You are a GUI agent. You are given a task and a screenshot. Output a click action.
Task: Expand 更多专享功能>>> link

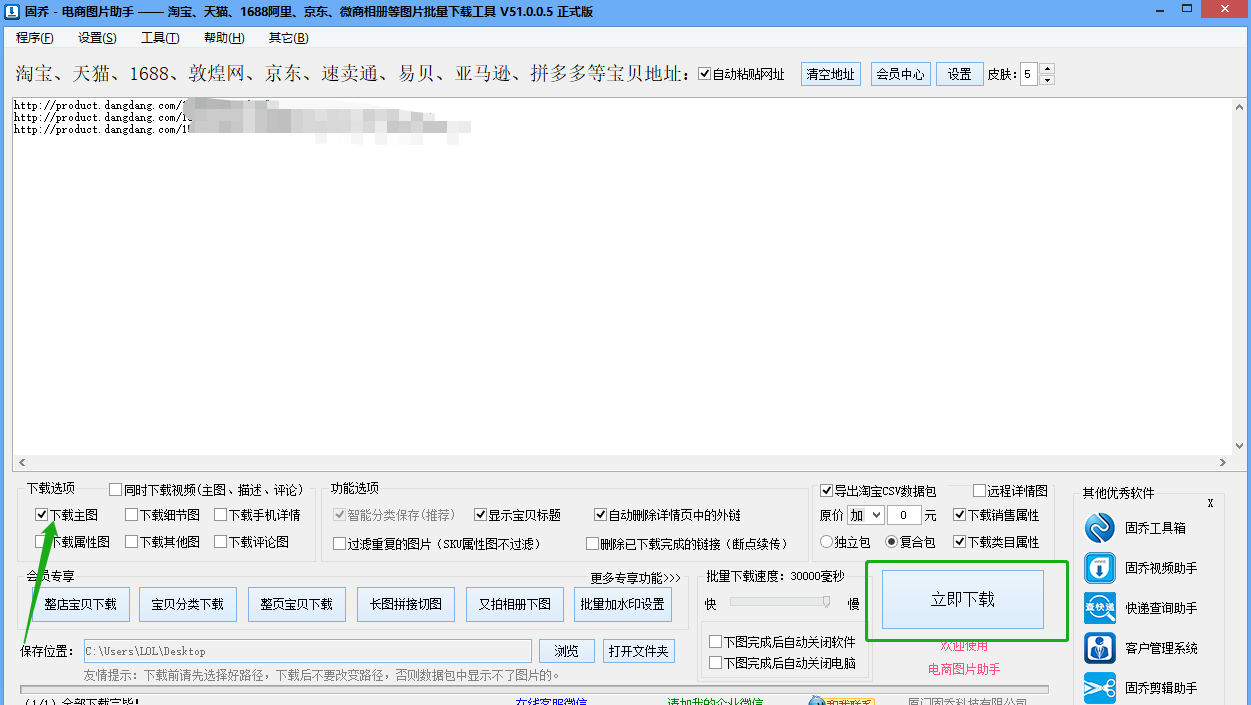pos(635,578)
